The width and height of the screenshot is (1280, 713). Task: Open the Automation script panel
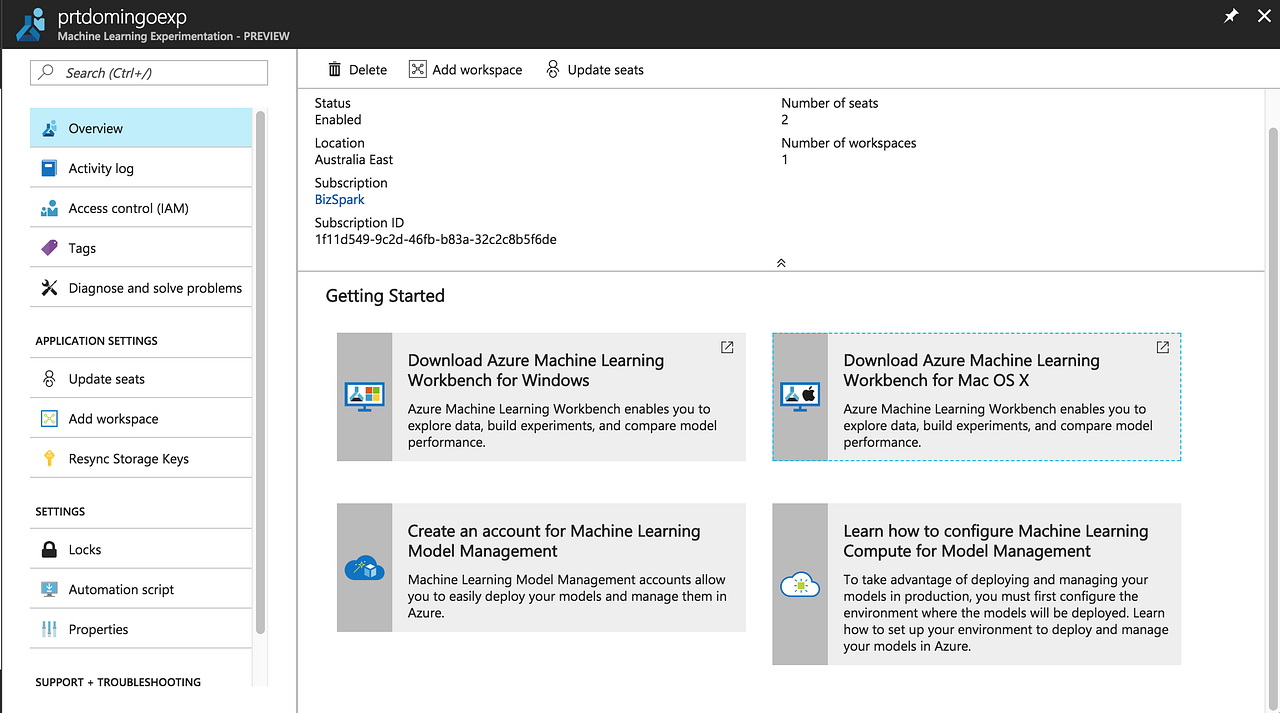(48, 589)
